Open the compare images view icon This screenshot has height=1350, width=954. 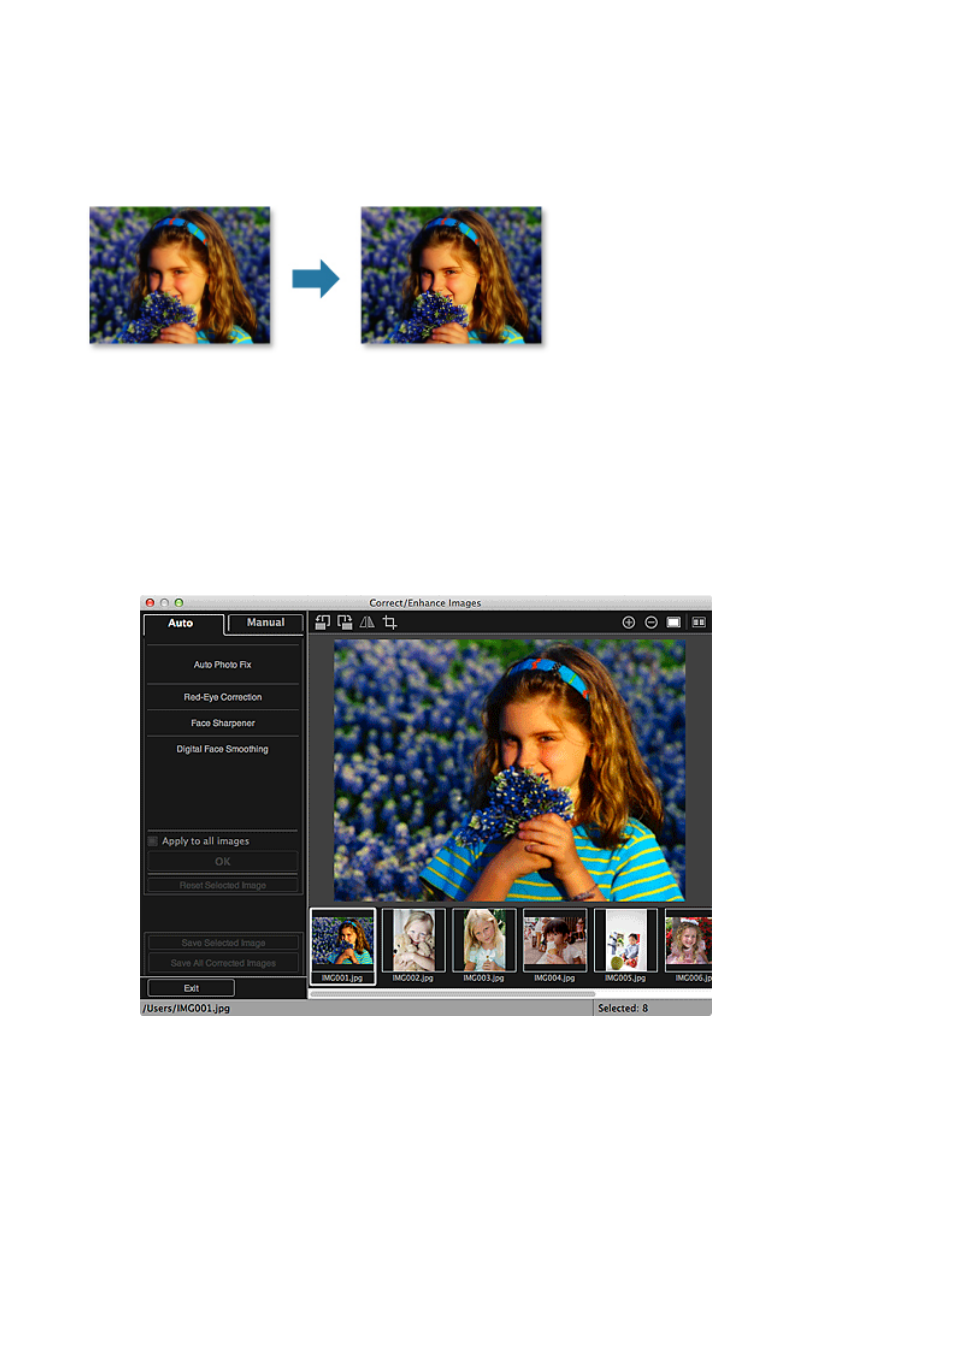pyautogui.click(x=699, y=622)
